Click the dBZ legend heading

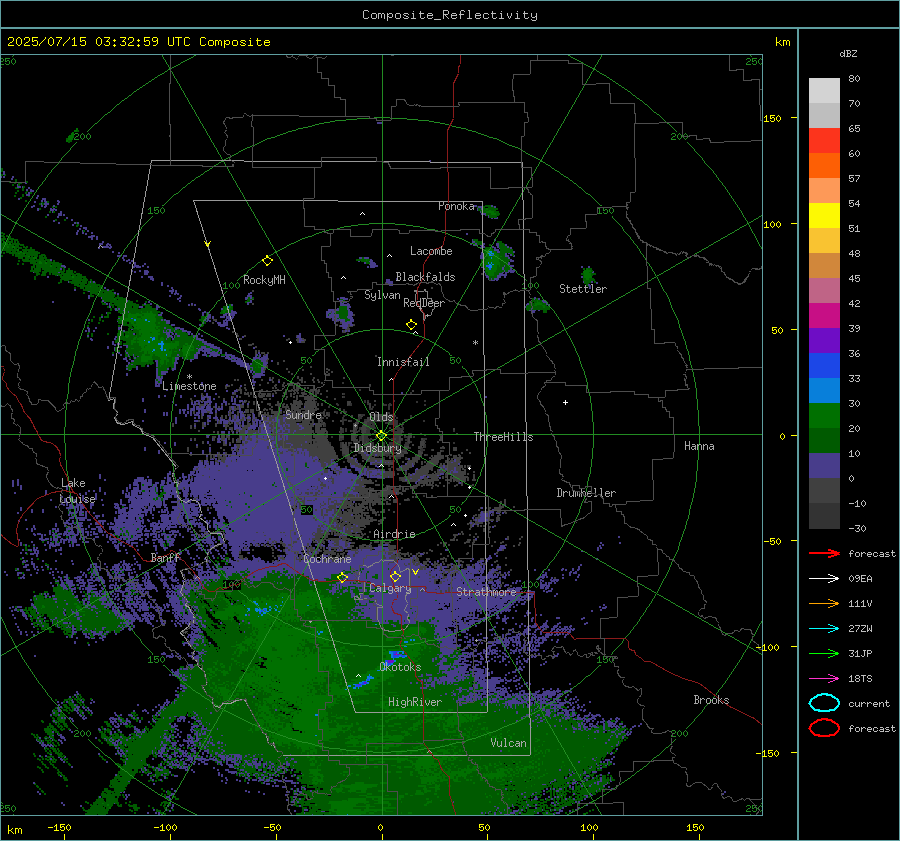click(x=848, y=53)
